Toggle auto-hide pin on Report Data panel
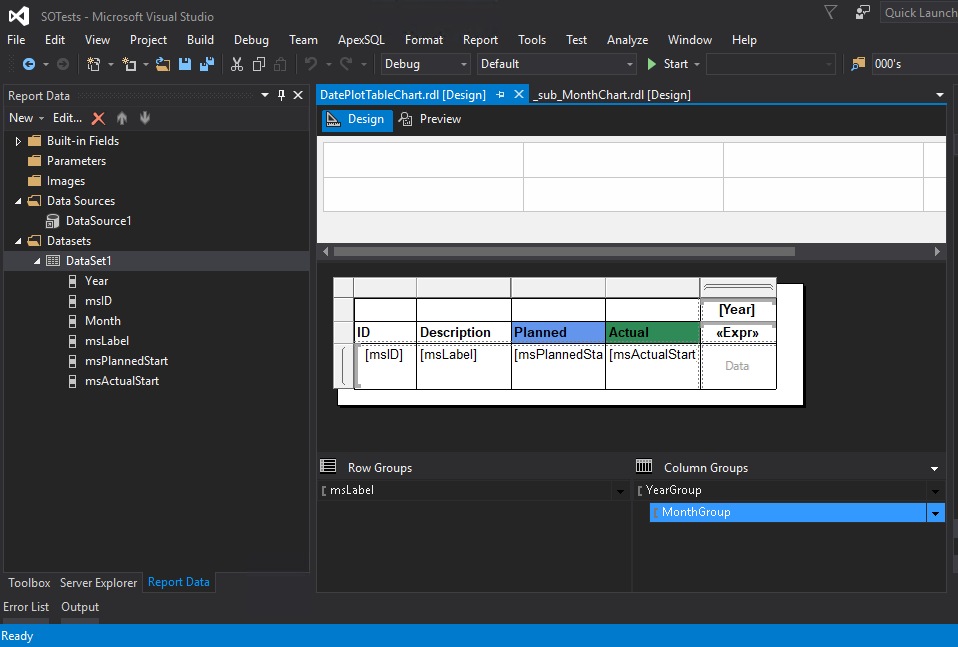Image resolution: width=958 pixels, height=647 pixels. click(281, 95)
